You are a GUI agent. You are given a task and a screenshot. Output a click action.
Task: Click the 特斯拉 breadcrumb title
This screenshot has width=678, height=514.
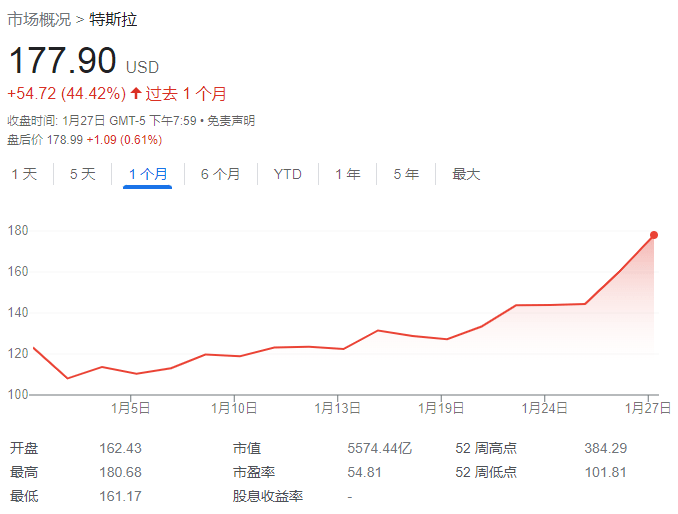[113, 20]
